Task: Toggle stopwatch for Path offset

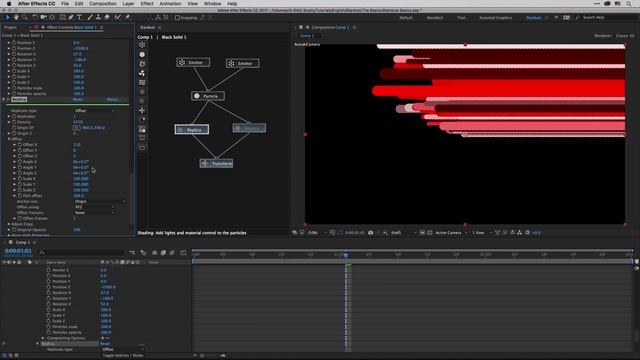Action: click(20, 196)
